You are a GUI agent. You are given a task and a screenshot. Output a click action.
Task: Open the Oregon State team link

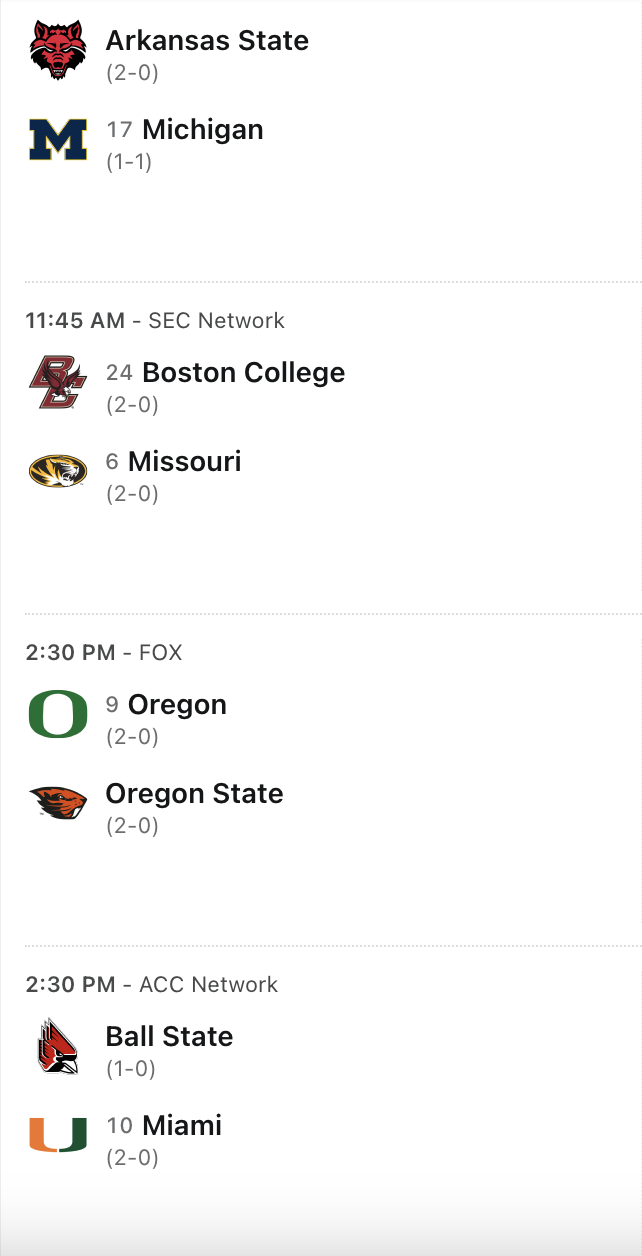tap(194, 794)
